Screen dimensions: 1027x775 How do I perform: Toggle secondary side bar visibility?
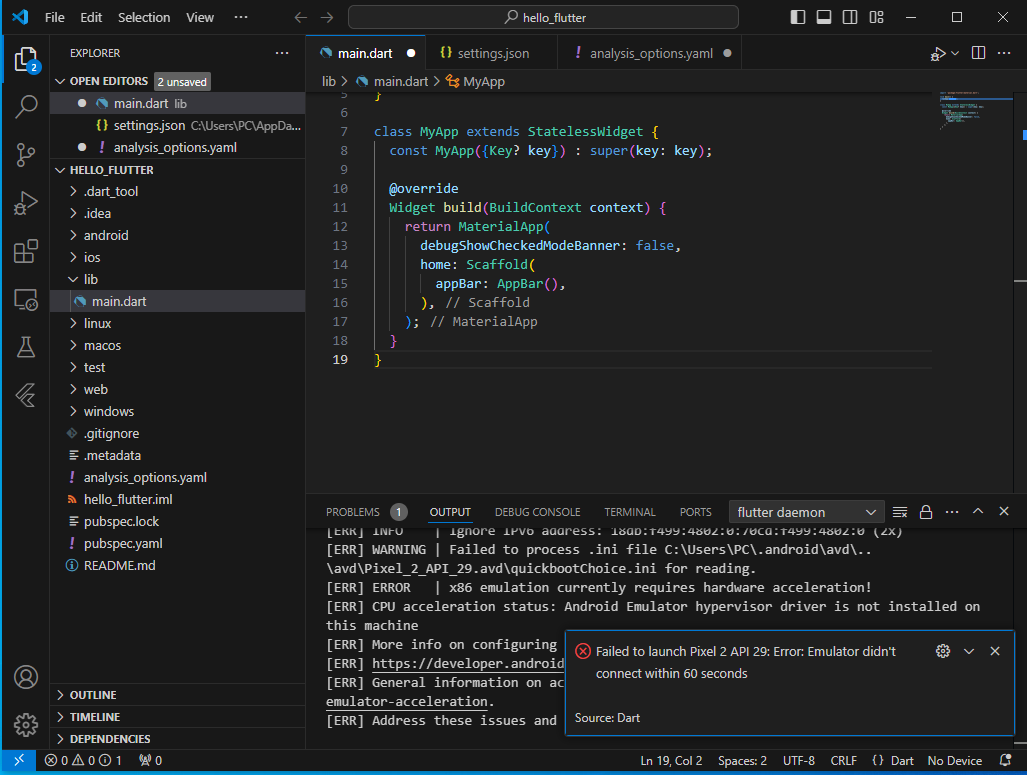(x=850, y=17)
